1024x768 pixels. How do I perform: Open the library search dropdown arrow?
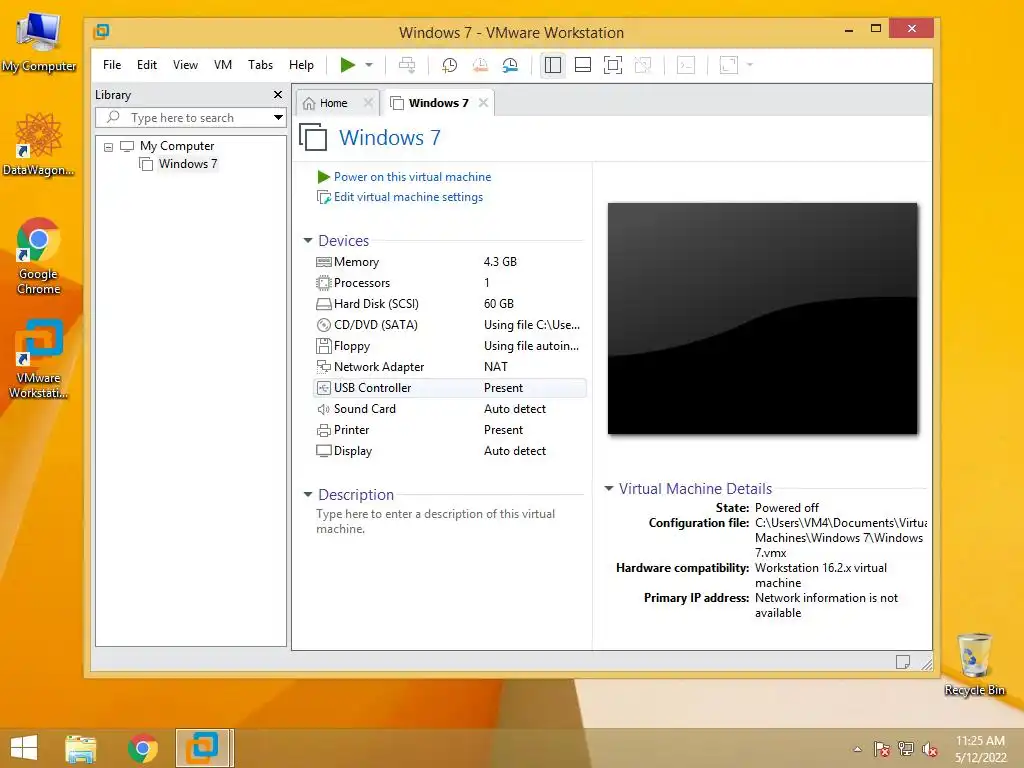(x=279, y=118)
